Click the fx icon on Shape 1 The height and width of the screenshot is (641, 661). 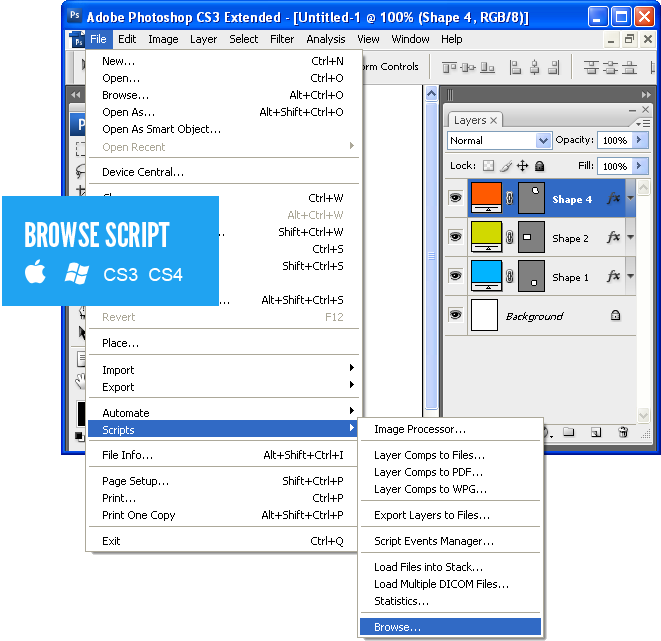coord(613,276)
